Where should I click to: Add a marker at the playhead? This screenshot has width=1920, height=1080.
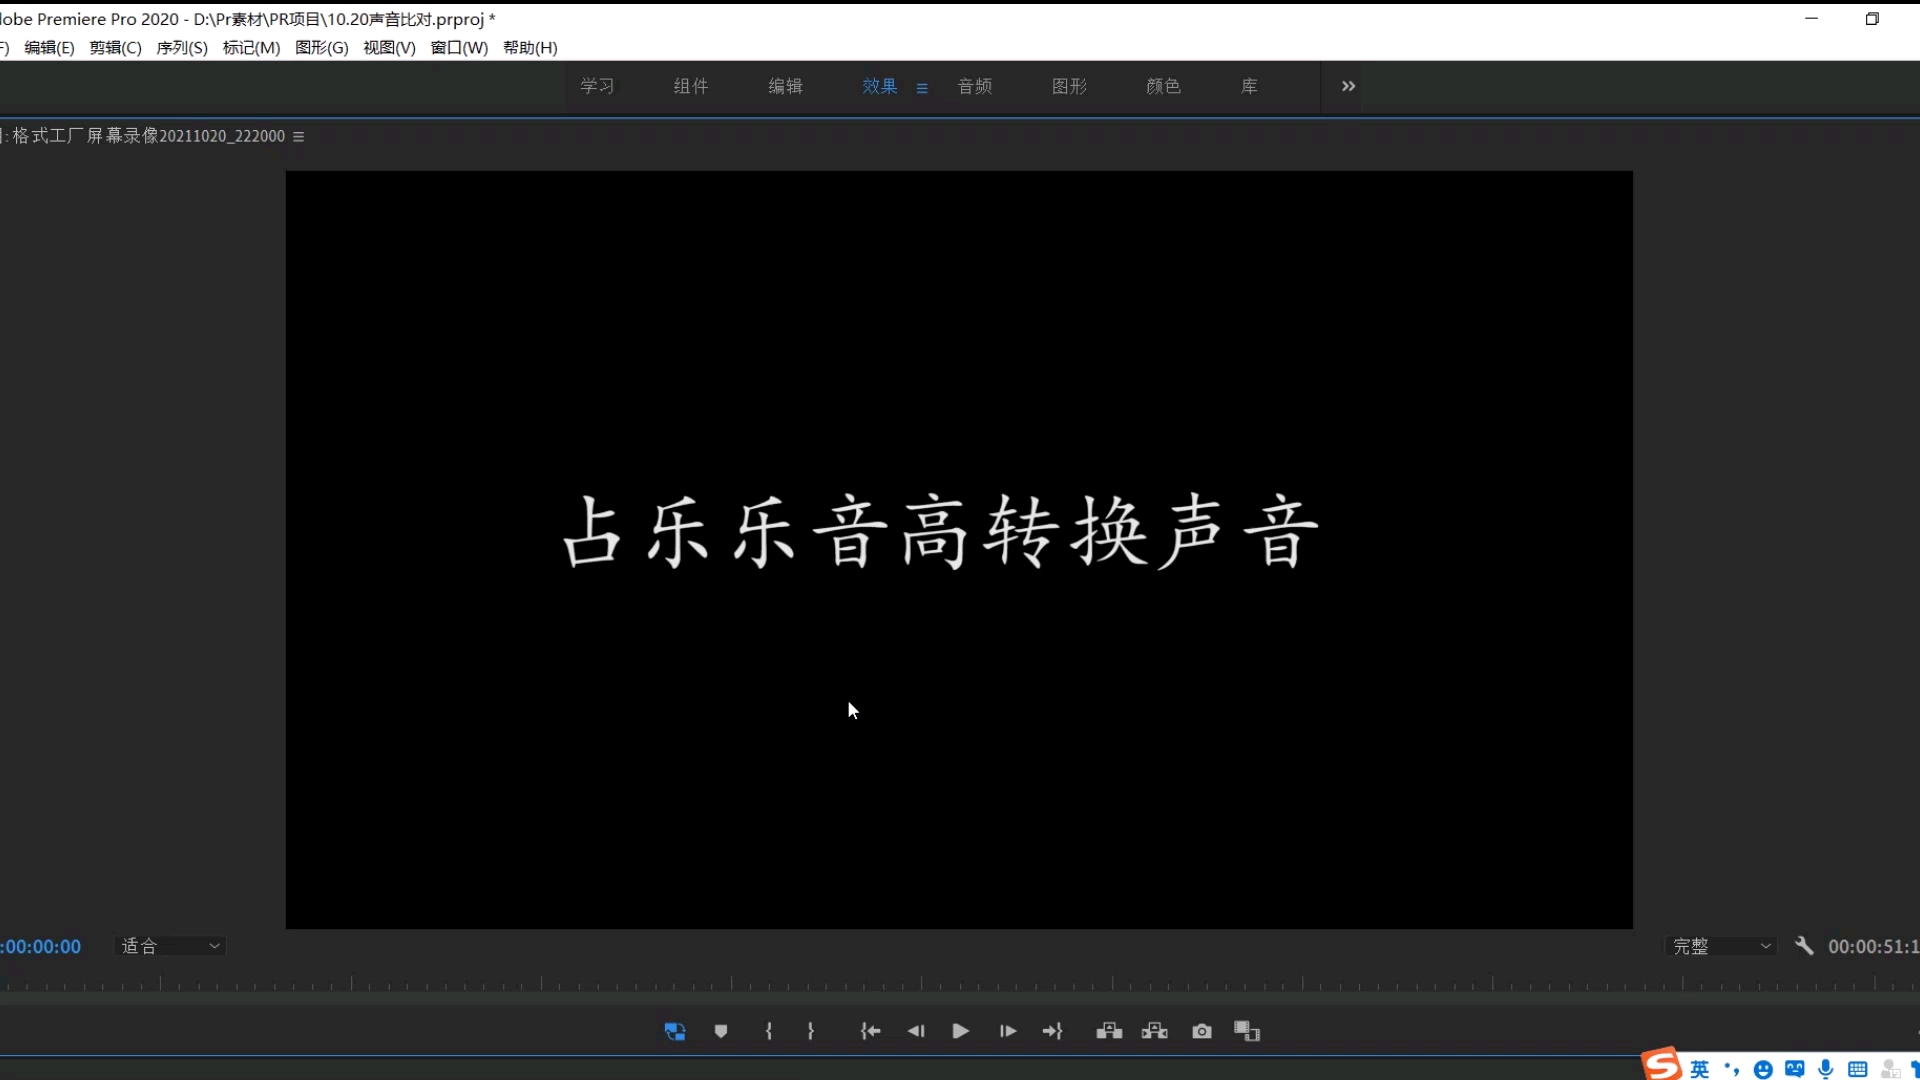[720, 1031]
